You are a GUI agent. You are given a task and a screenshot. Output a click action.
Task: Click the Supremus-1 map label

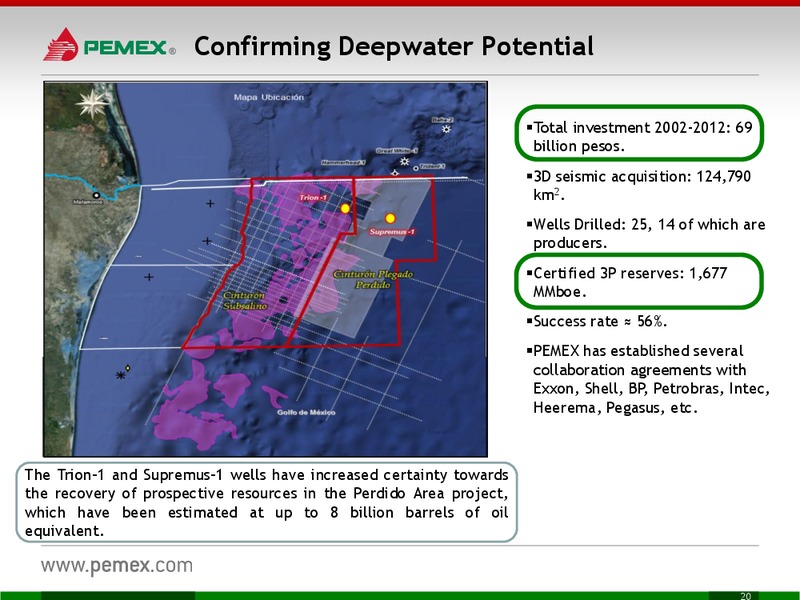coord(392,232)
